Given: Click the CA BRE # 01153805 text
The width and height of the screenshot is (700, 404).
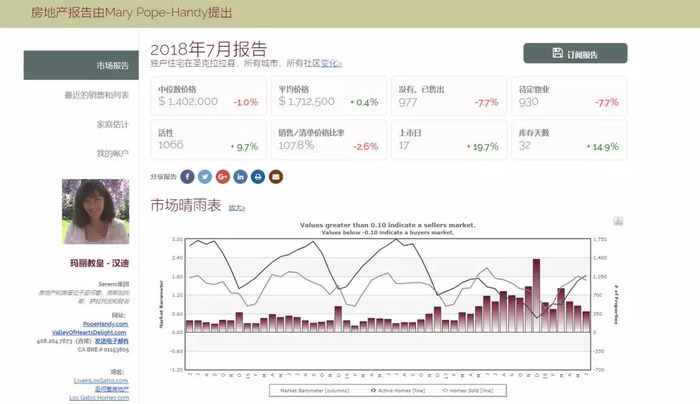Looking at the screenshot, I should [103, 350].
